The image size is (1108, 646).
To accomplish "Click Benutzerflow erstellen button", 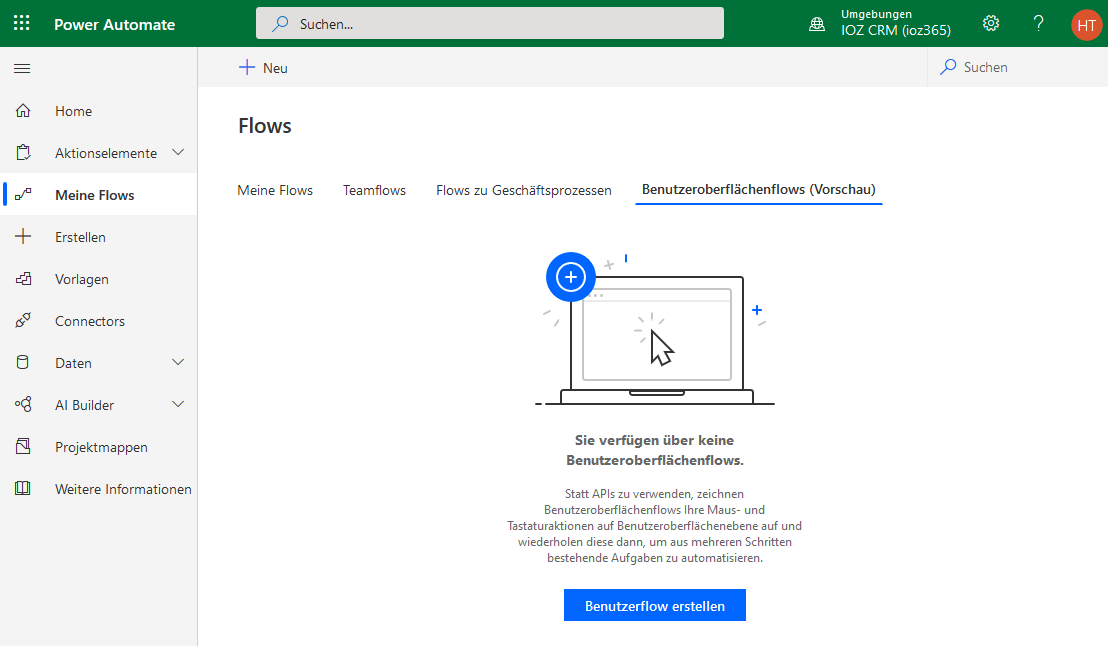I will (654, 606).
